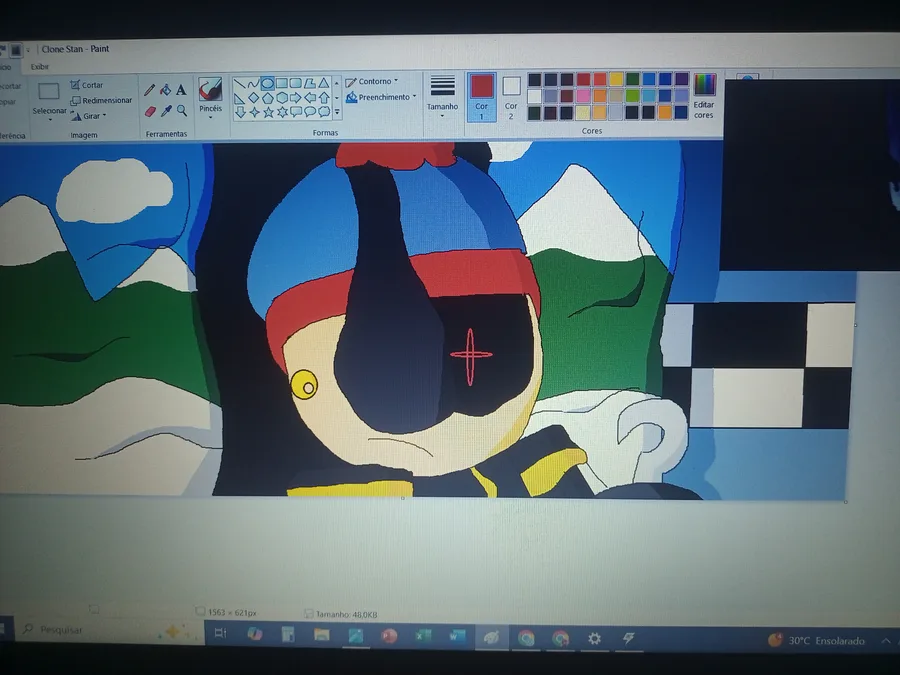Activate the Text tool (A)
The height and width of the screenshot is (675, 900).
coord(181,90)
